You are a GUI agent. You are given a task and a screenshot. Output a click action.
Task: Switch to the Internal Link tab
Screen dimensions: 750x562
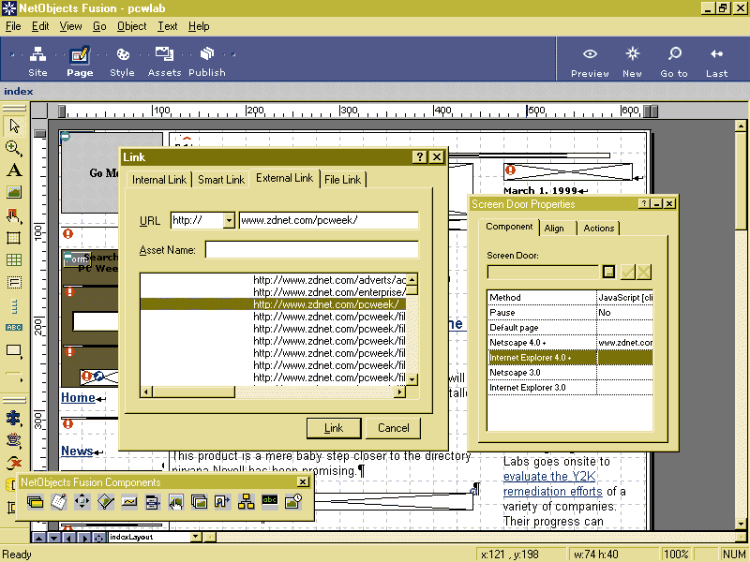[x=159, y=180]
